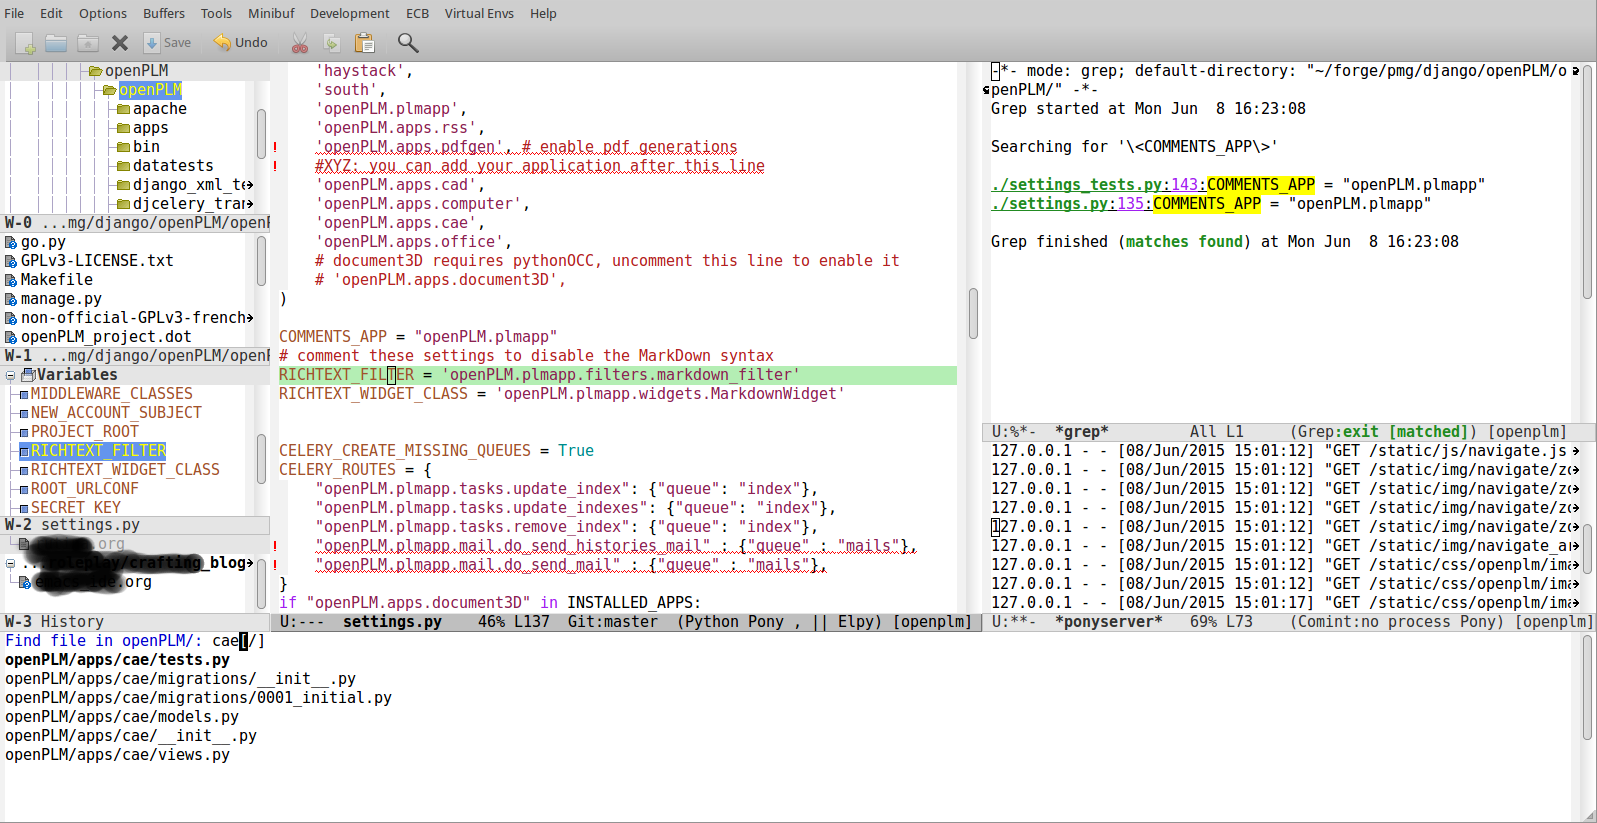Open the Options menu

click(103, 13)
